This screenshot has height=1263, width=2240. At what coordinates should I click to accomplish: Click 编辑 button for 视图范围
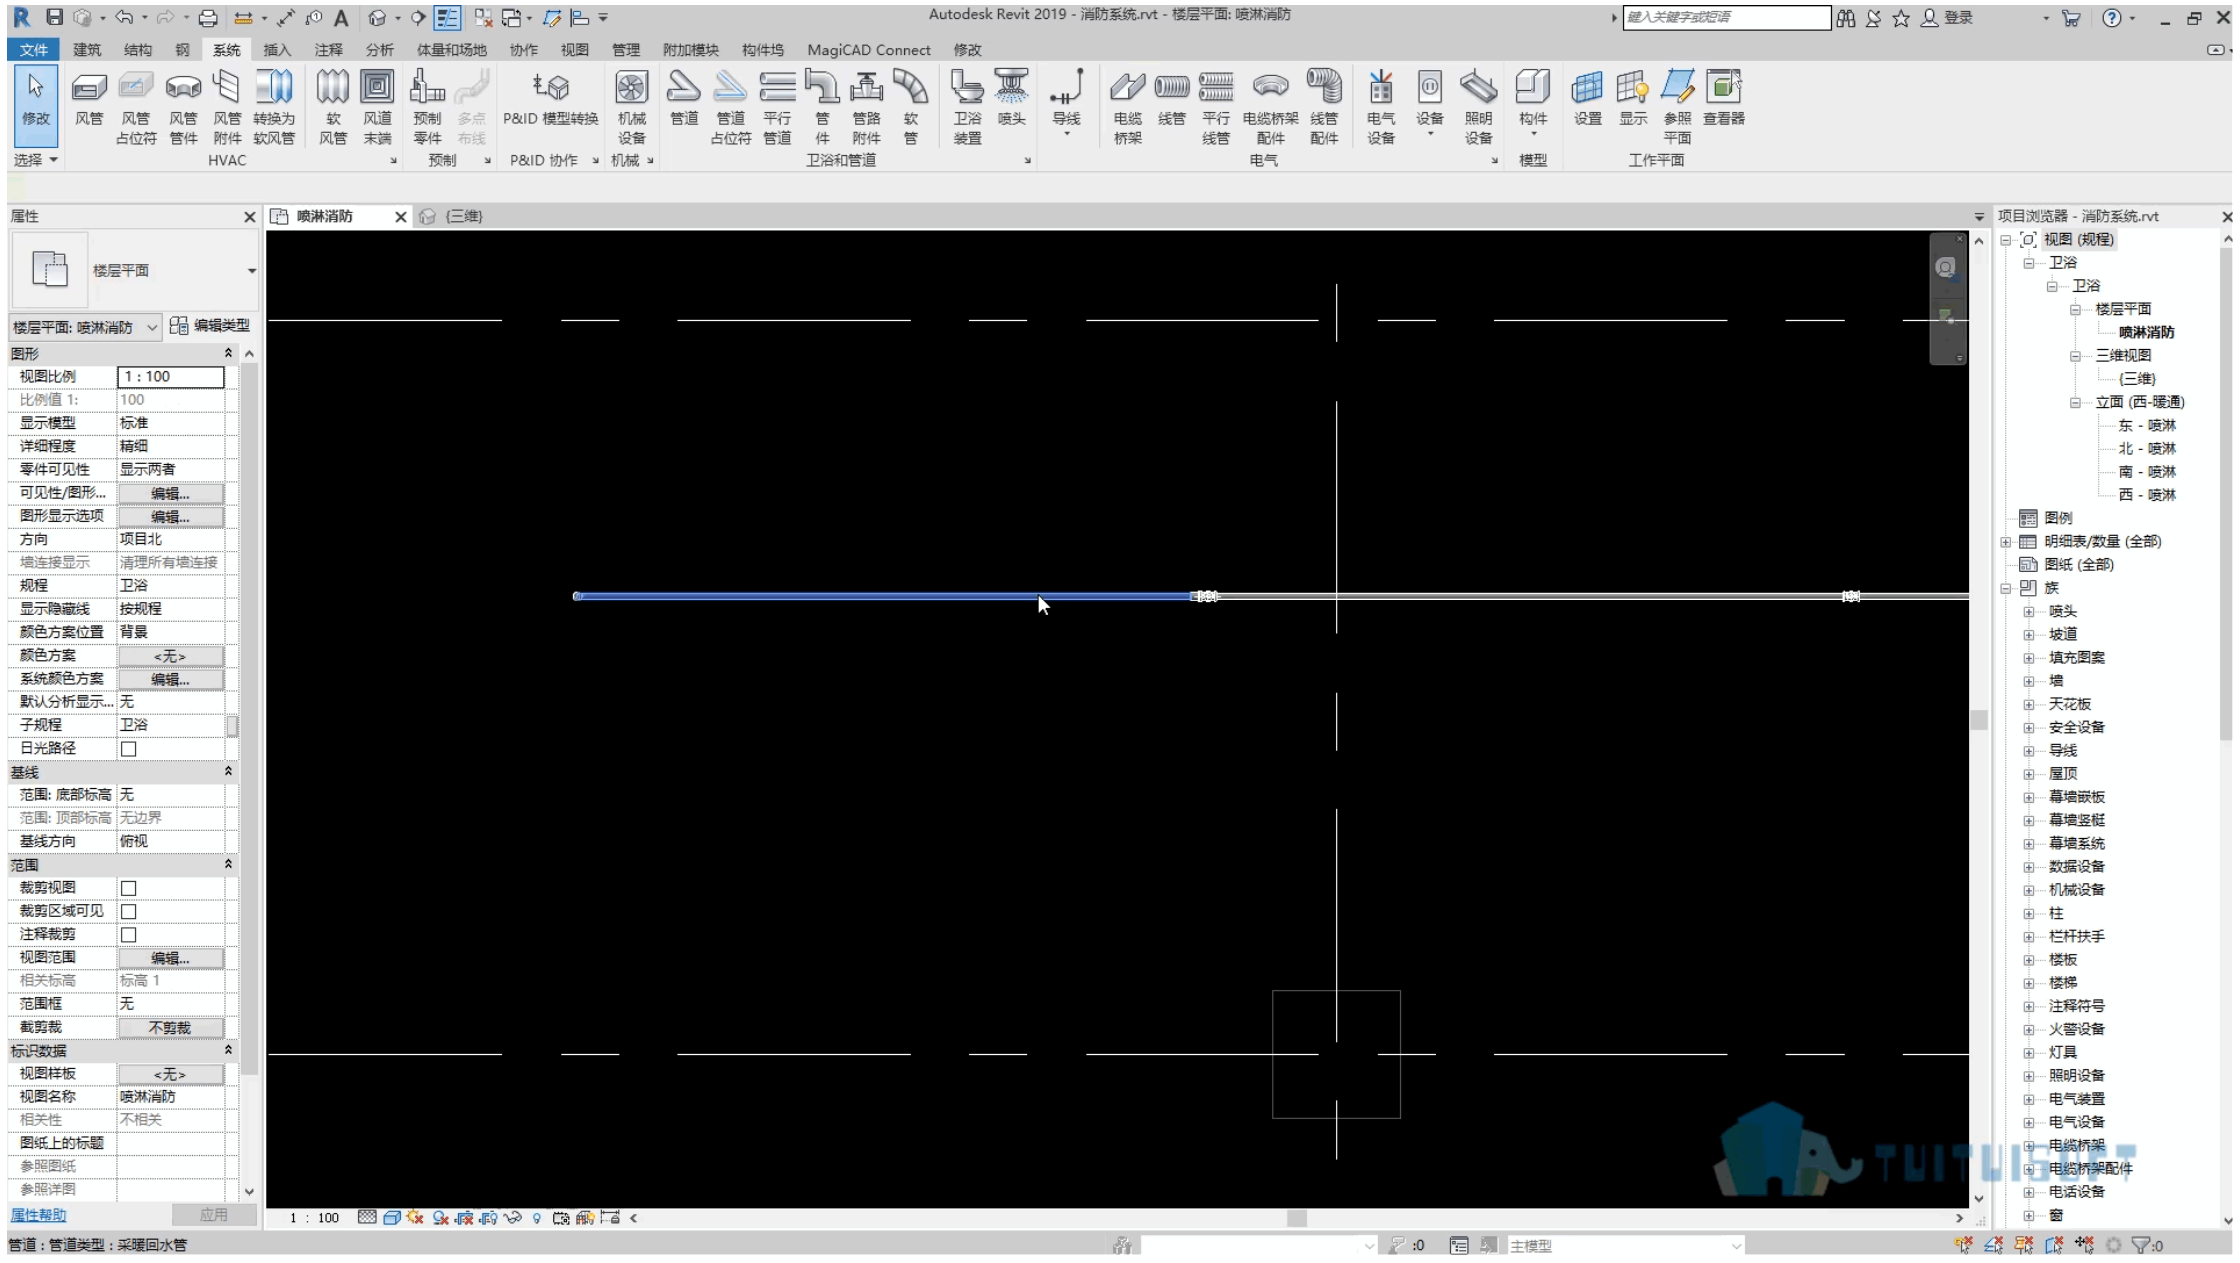171,958
